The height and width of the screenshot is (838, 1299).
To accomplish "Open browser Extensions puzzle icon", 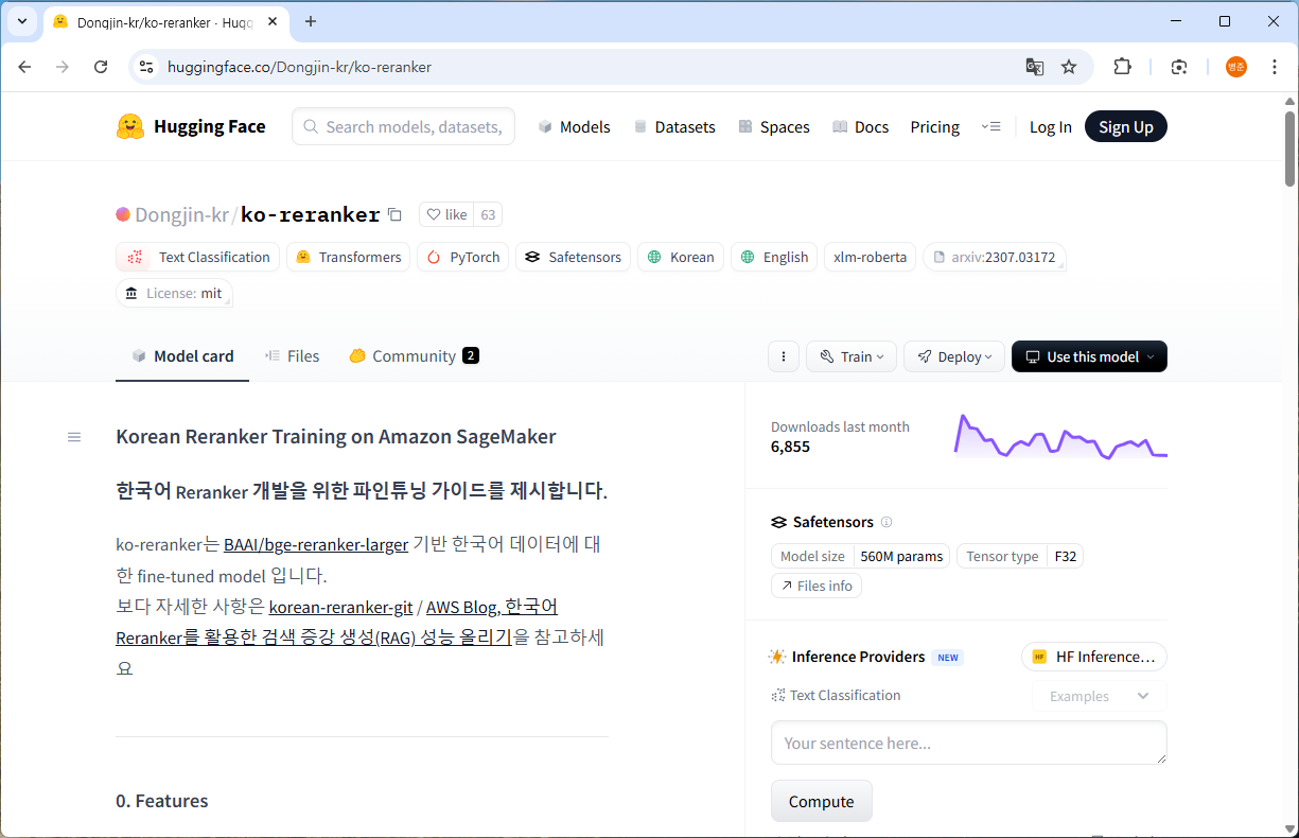I will click(x=1123, y=67).
